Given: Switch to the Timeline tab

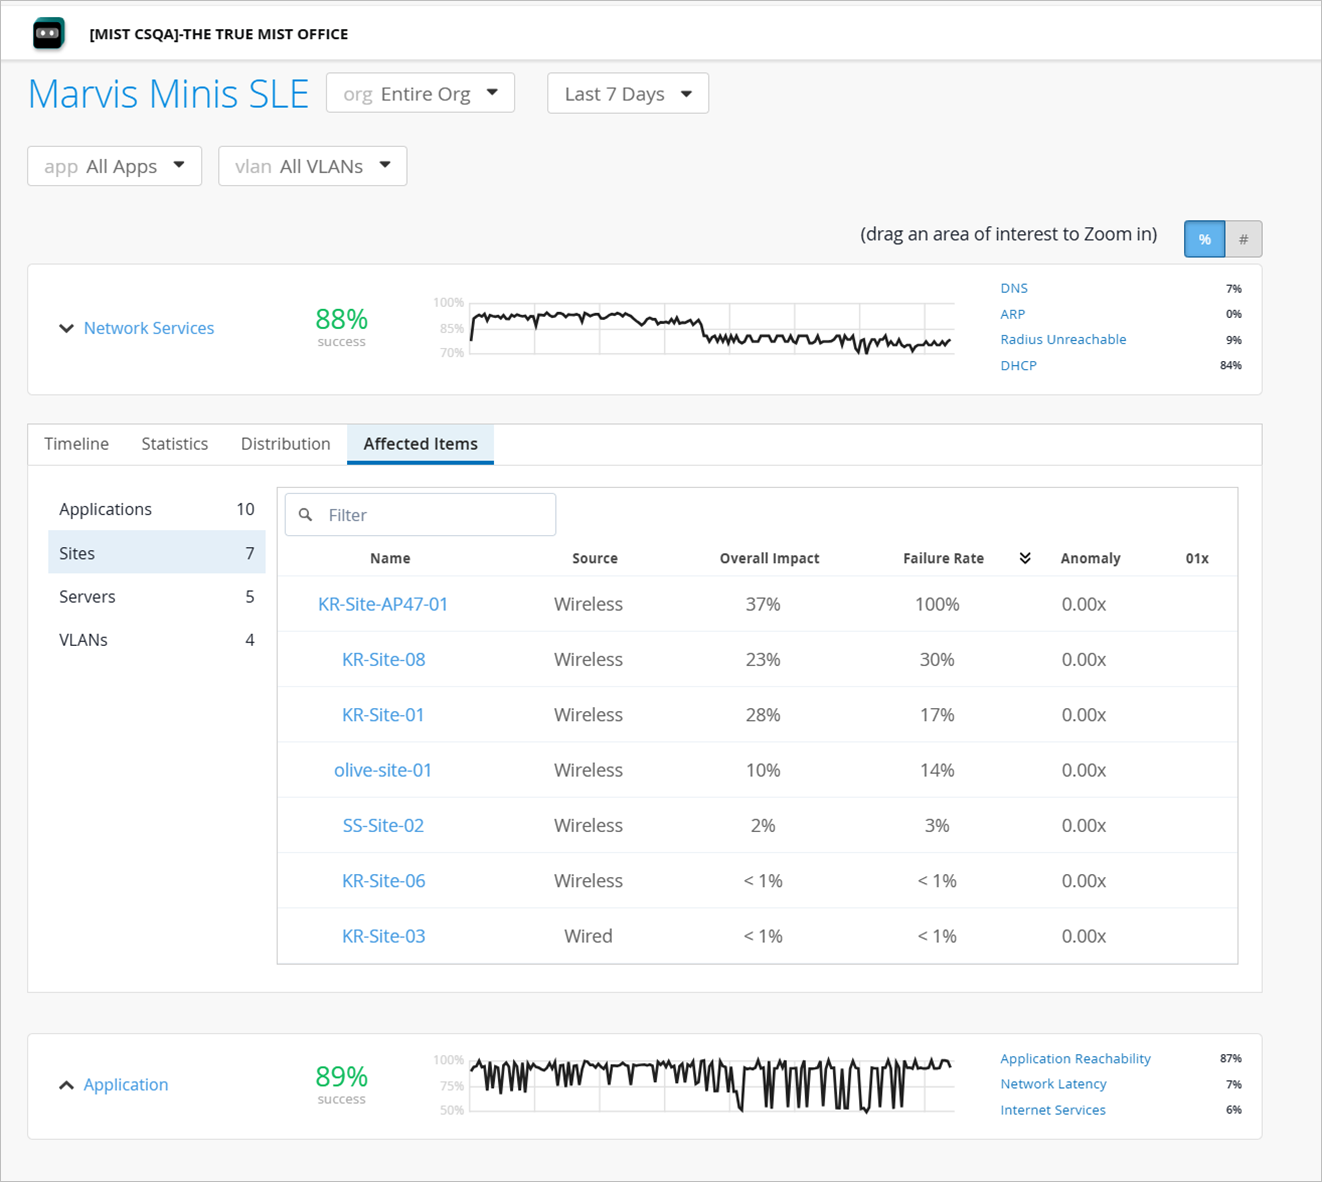Looking at the screenshot, I should [x=77, y=444].
